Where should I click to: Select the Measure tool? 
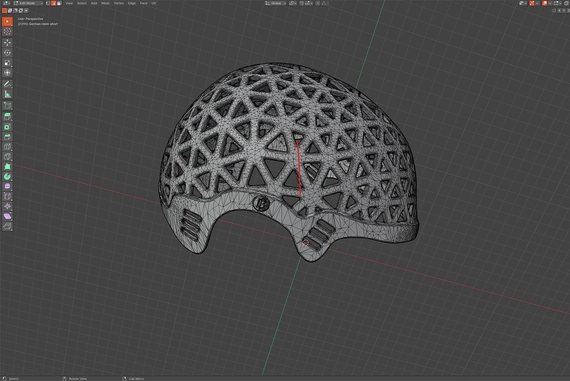pyautogui.click(x=7, y=94)
